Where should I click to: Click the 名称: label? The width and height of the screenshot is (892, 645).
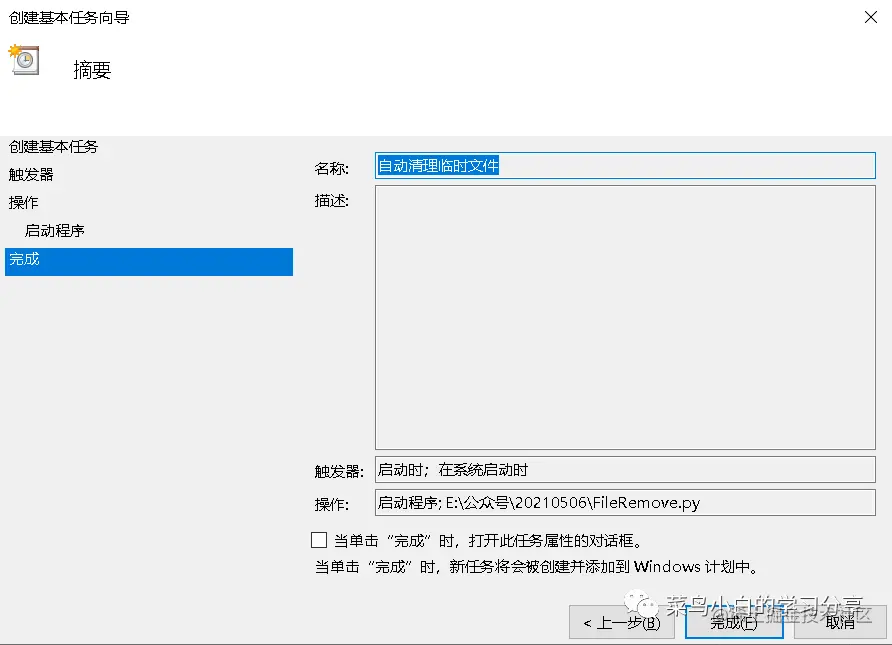(332, 168)
